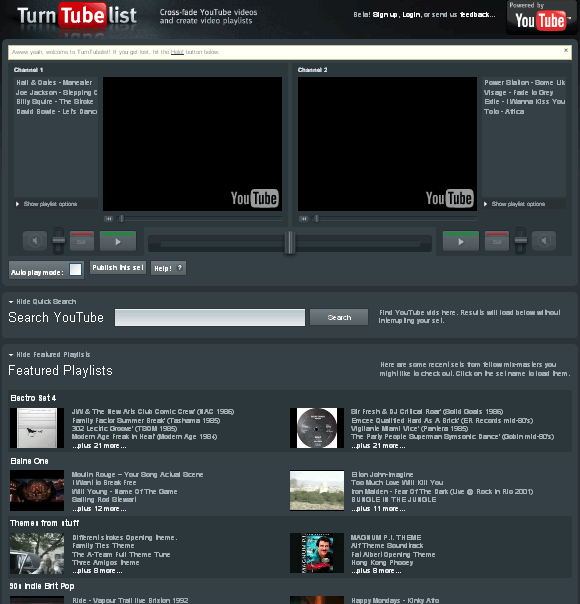Click Hong Kong Phooey entry
580x604 pixels.
pyautogui.click(x=382, y=562)
